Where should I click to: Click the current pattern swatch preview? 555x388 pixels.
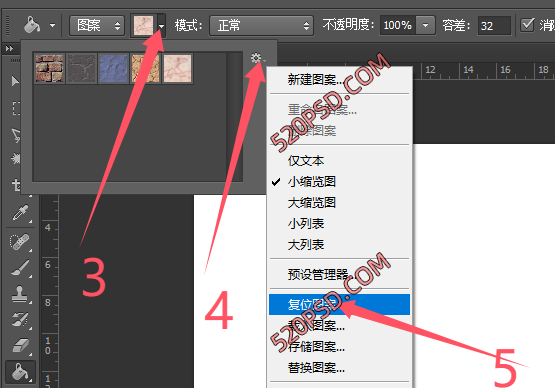point(144,25)
